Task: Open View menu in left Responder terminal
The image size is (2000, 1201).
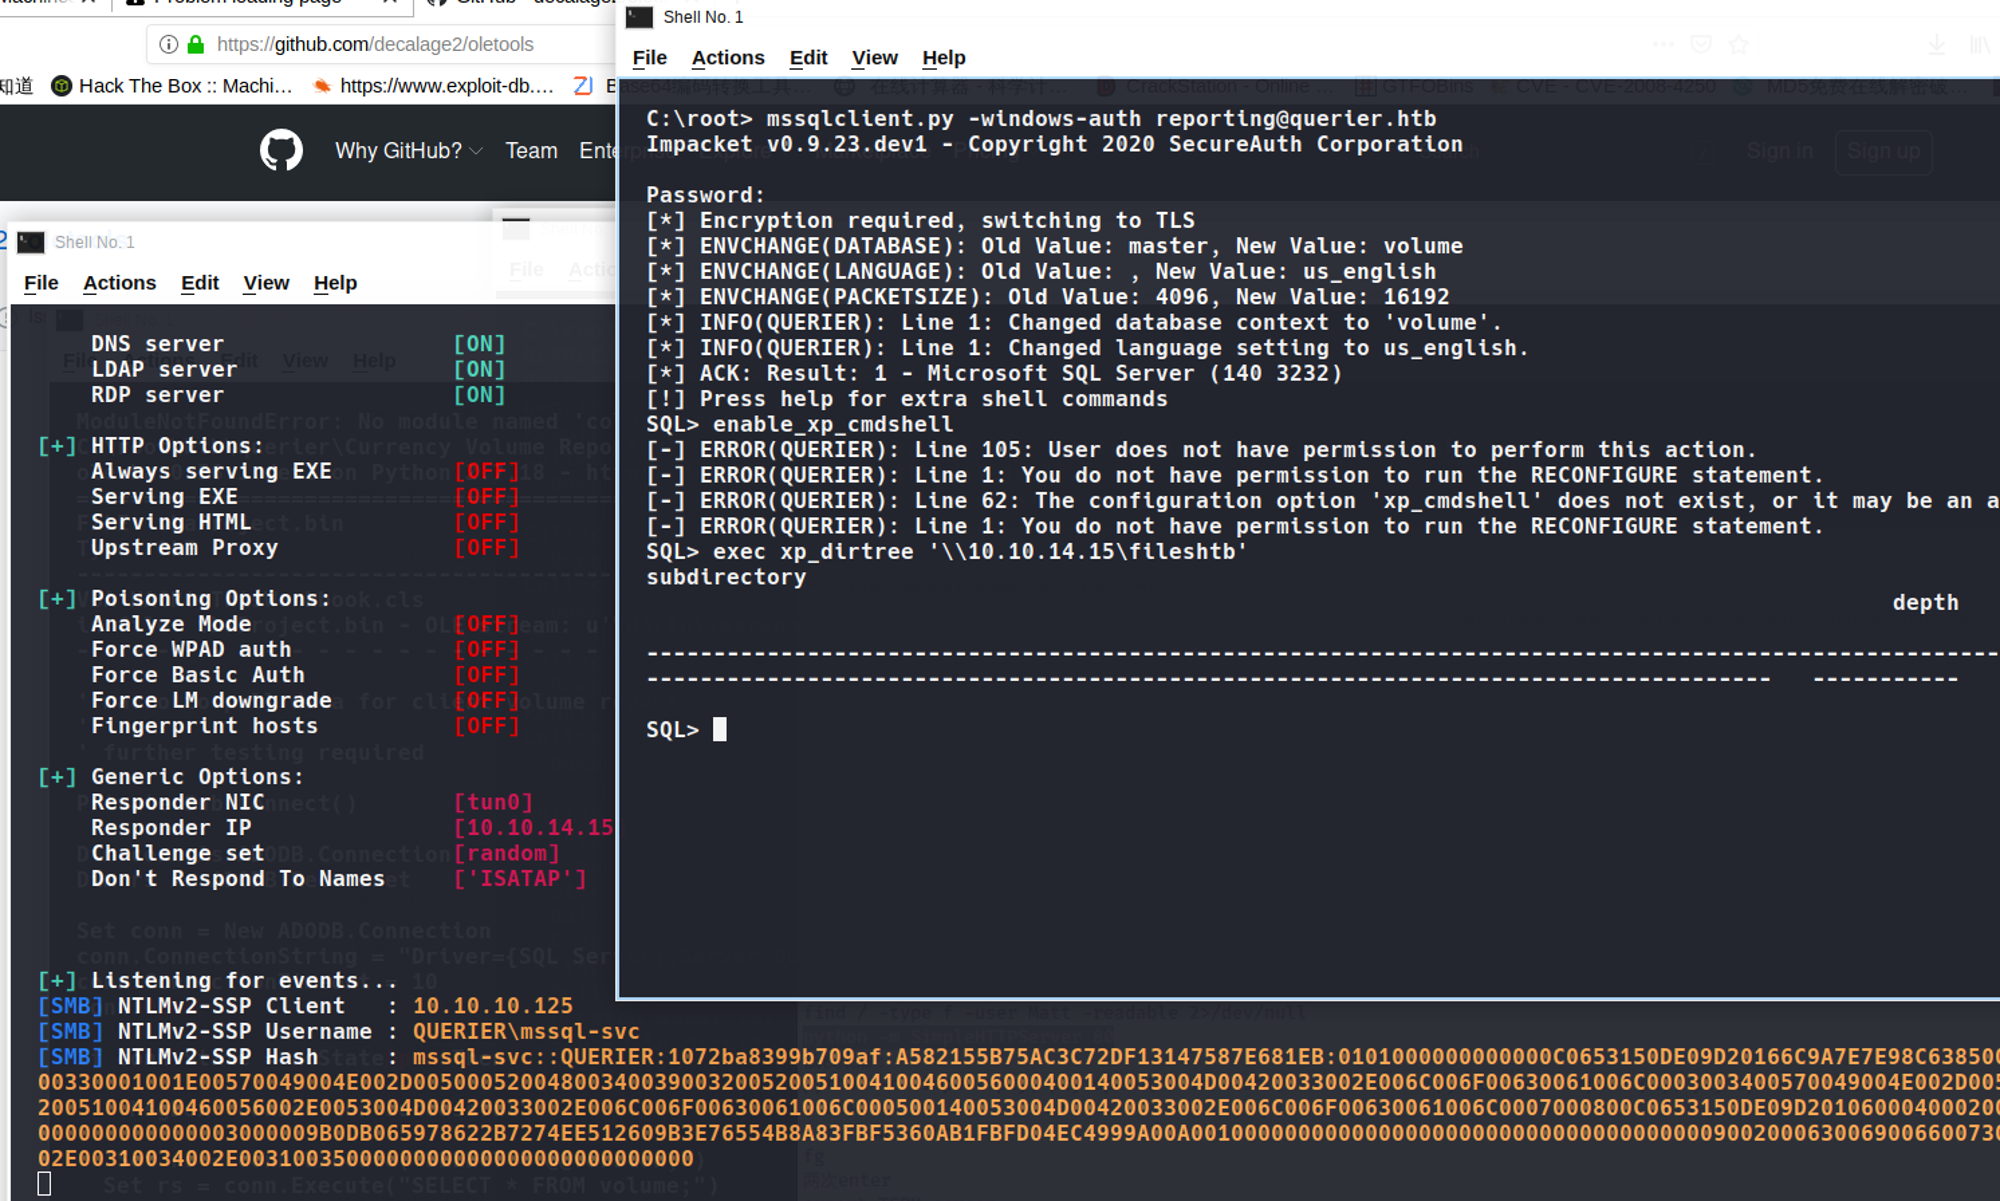Action: pyautogui.click(x=266, y=283)
